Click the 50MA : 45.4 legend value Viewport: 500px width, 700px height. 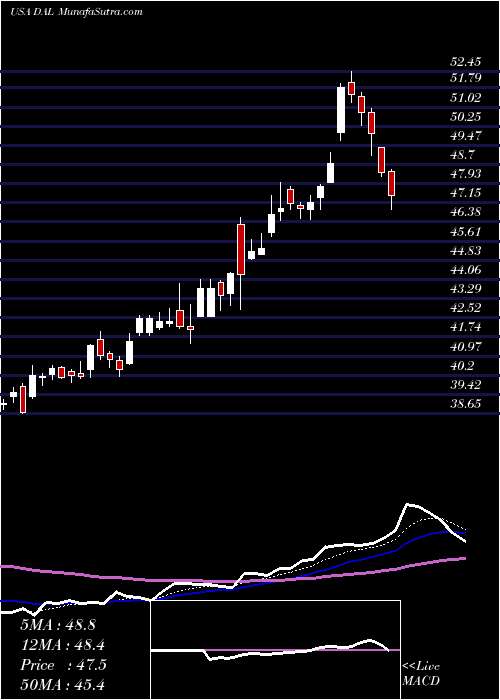[62, 684]
